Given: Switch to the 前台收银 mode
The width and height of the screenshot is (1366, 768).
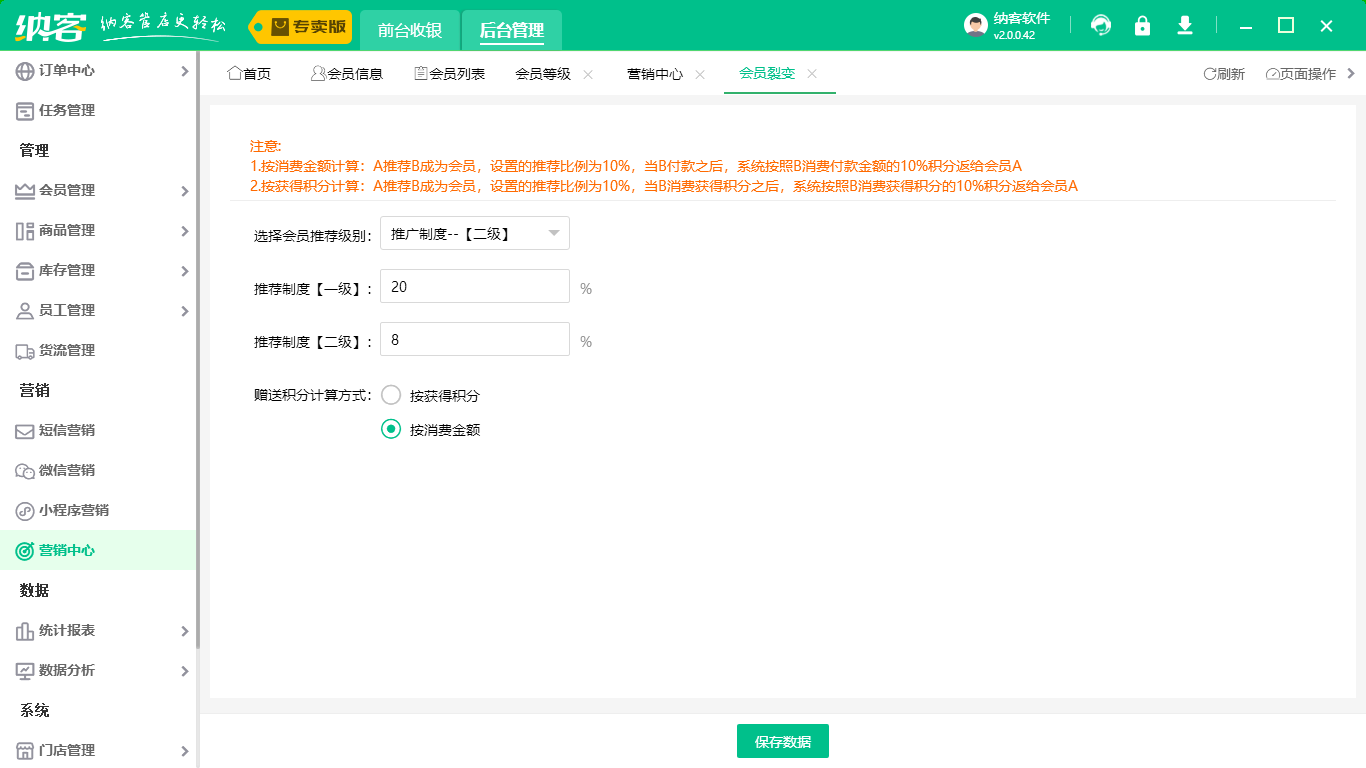Looking at the screenshot, I should 409,30.
